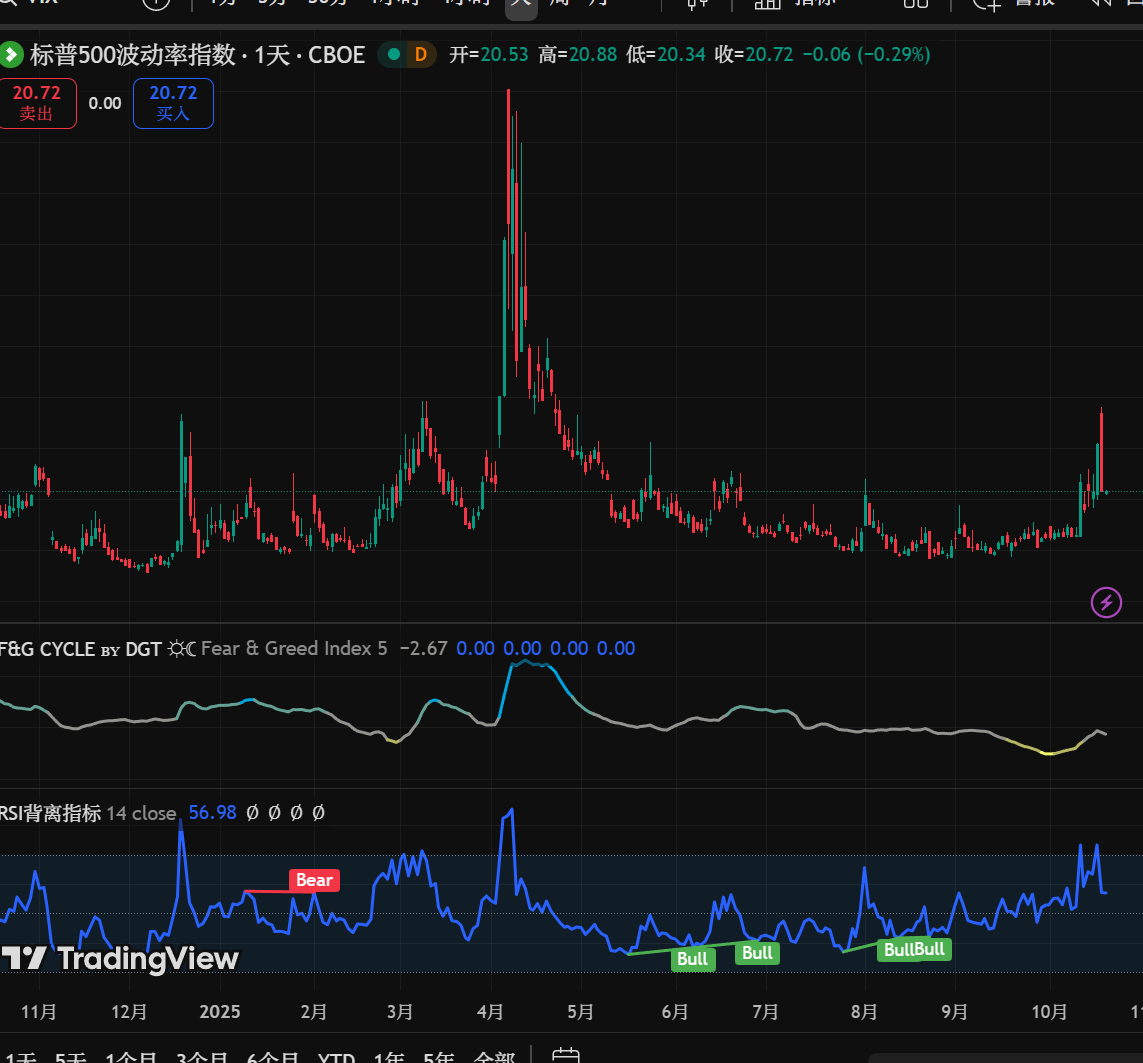This screenshot has height=1063, width=1143.
Task: Click the RSI背离指标 indicator title
Action: (50, 813)
